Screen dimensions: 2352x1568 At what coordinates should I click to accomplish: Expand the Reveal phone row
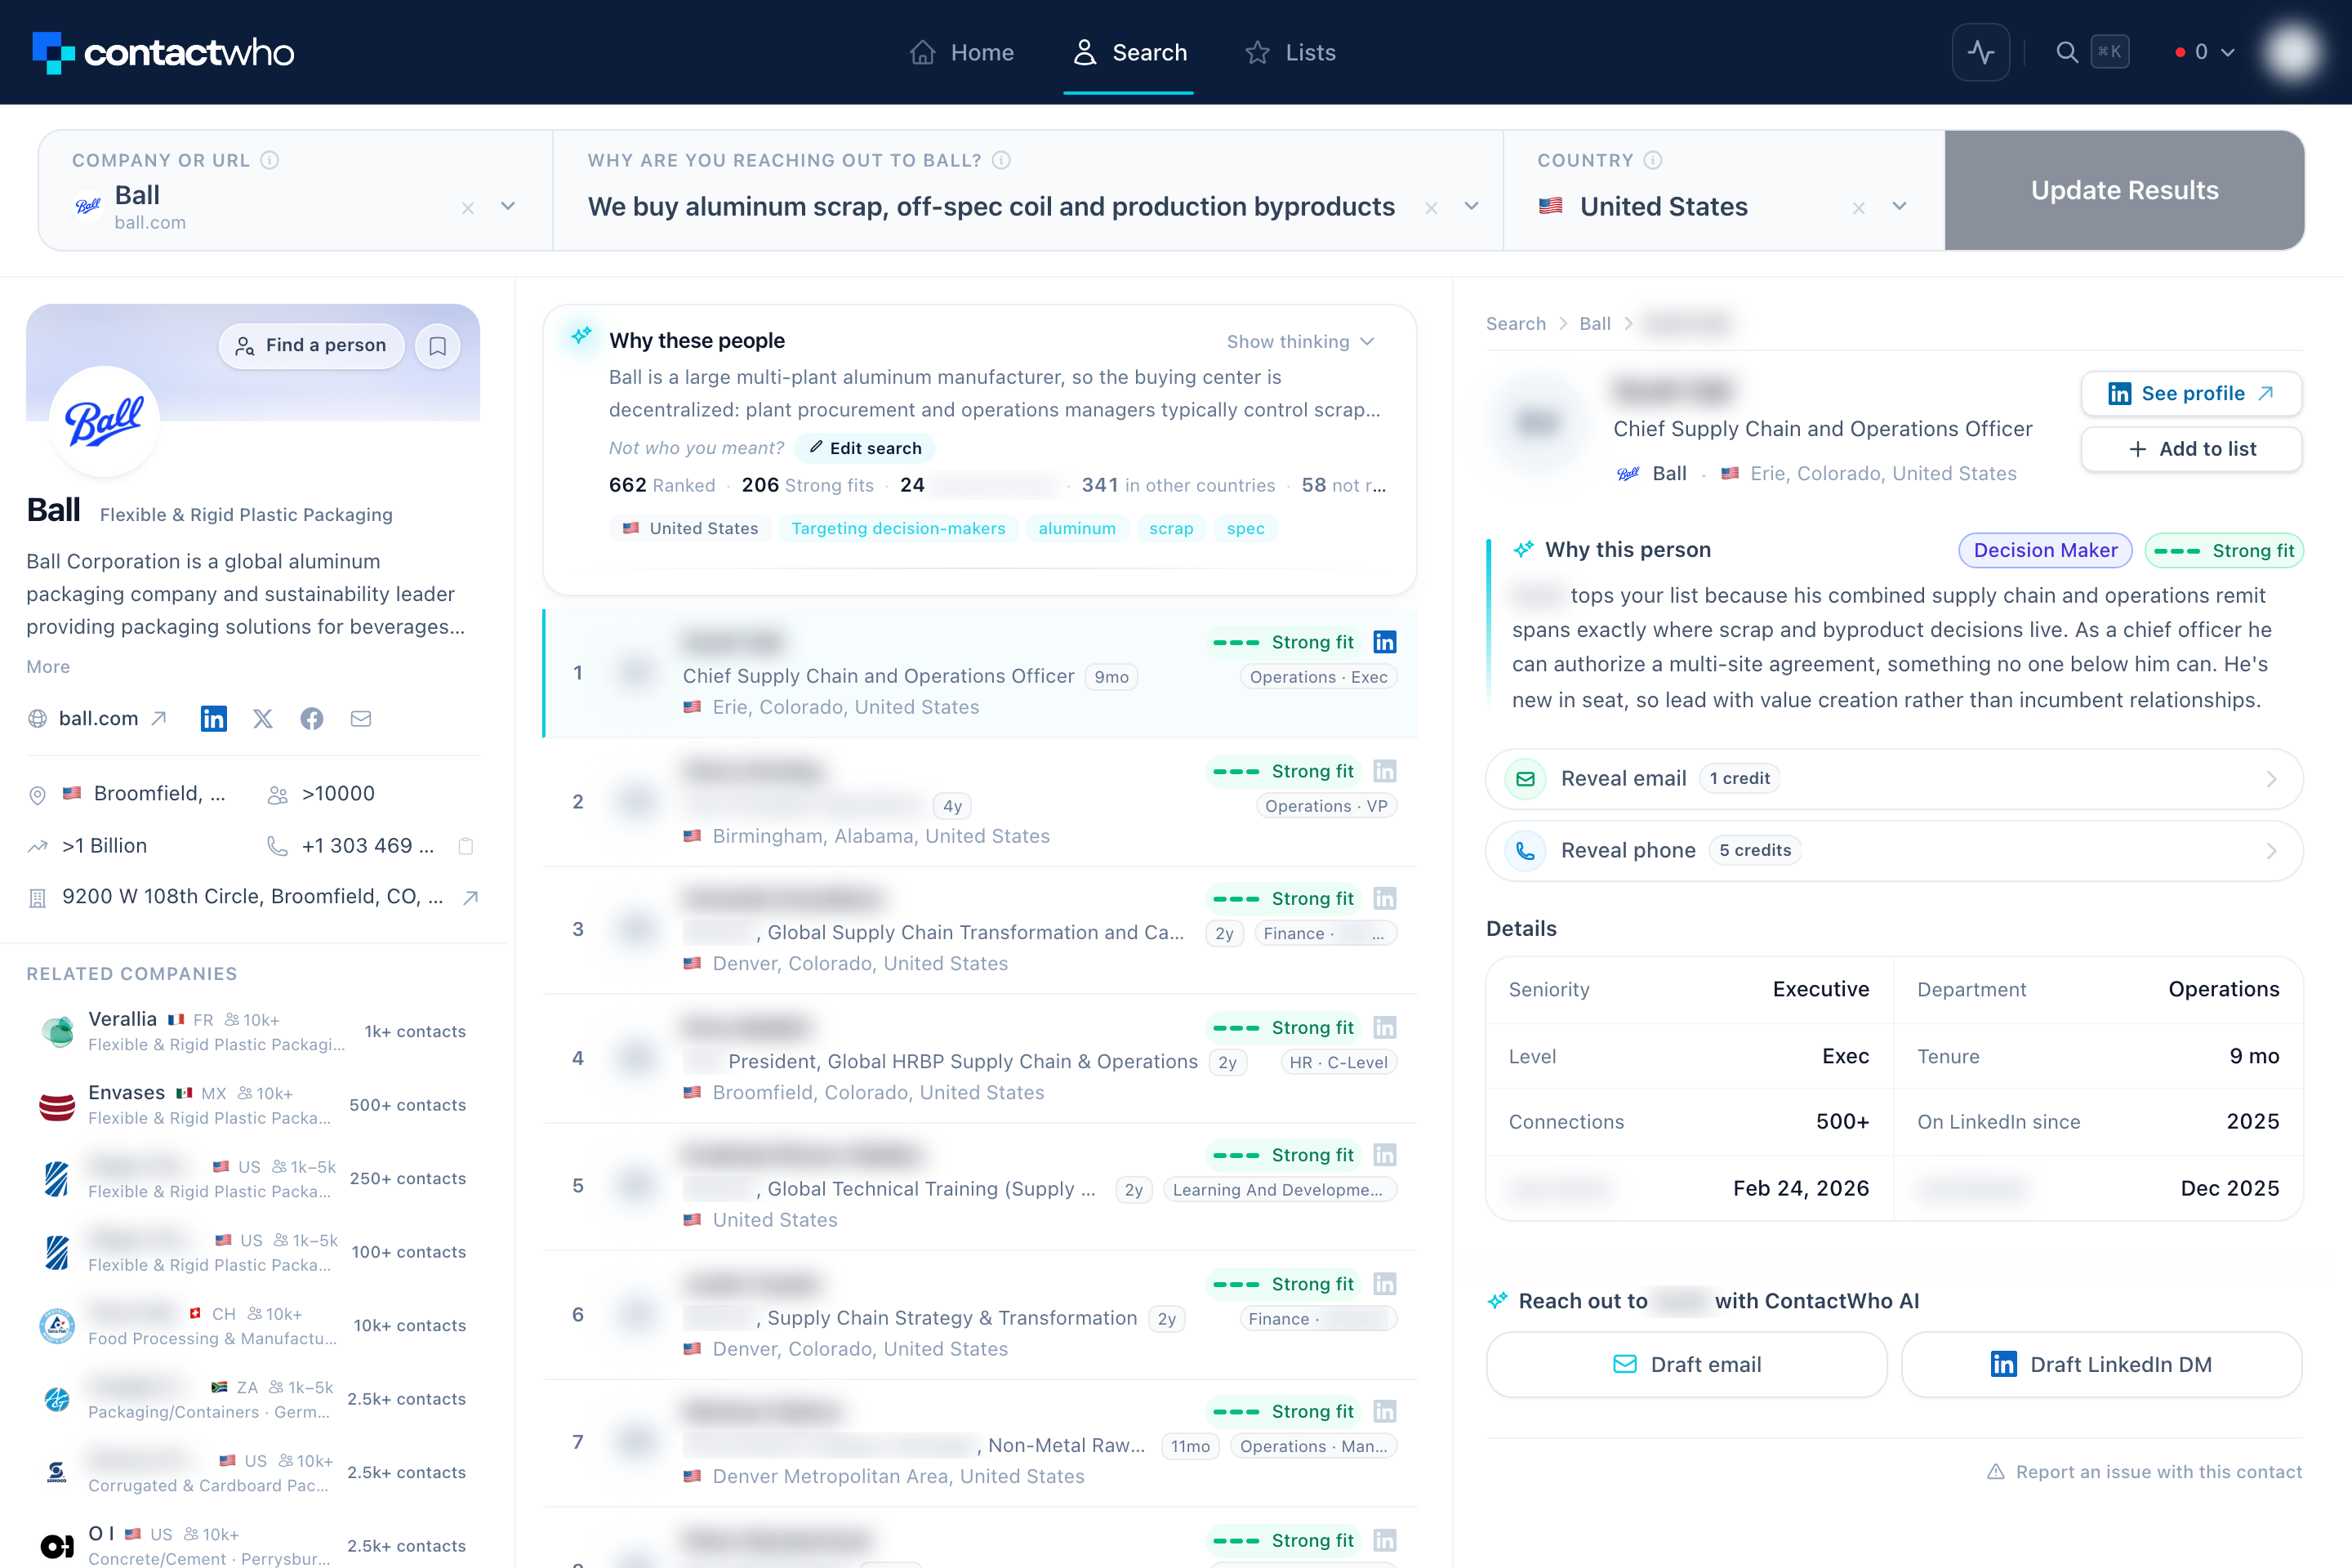point(1894,850)
